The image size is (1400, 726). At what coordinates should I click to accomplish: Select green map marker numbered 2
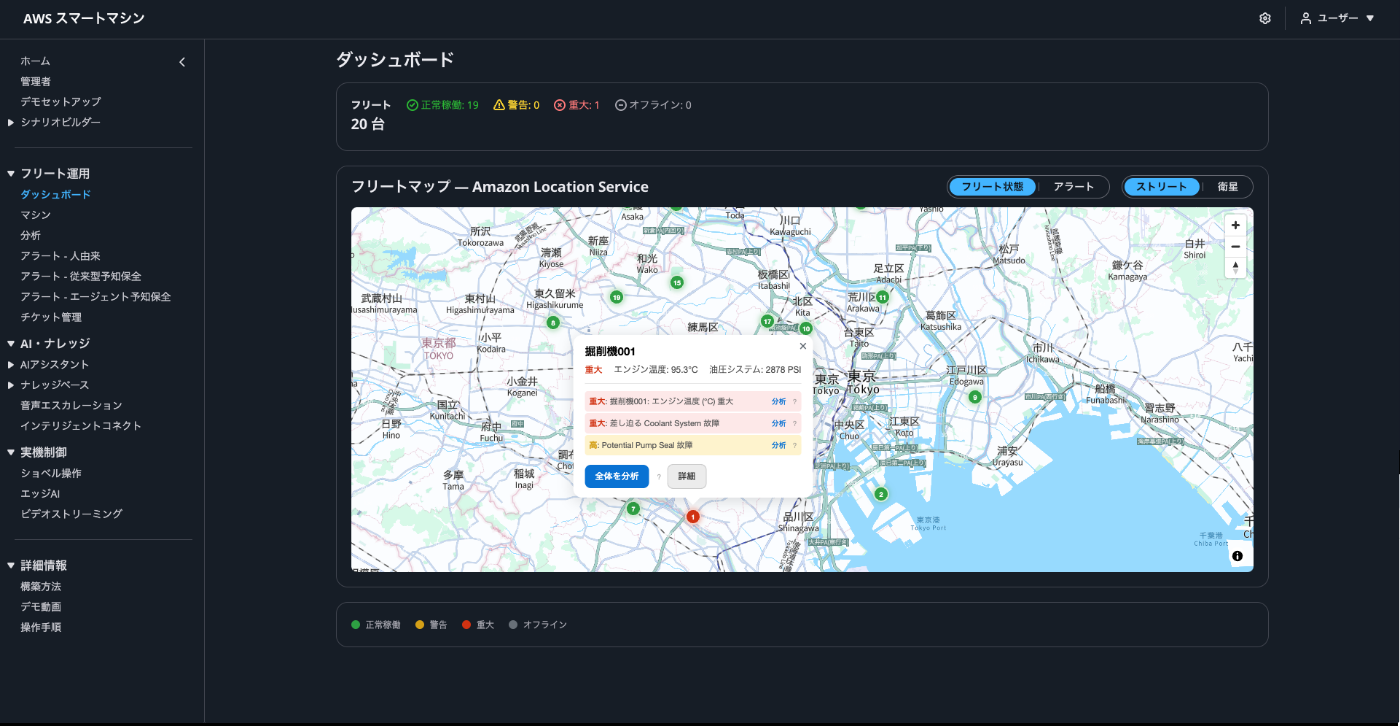(x=881, y=494)
